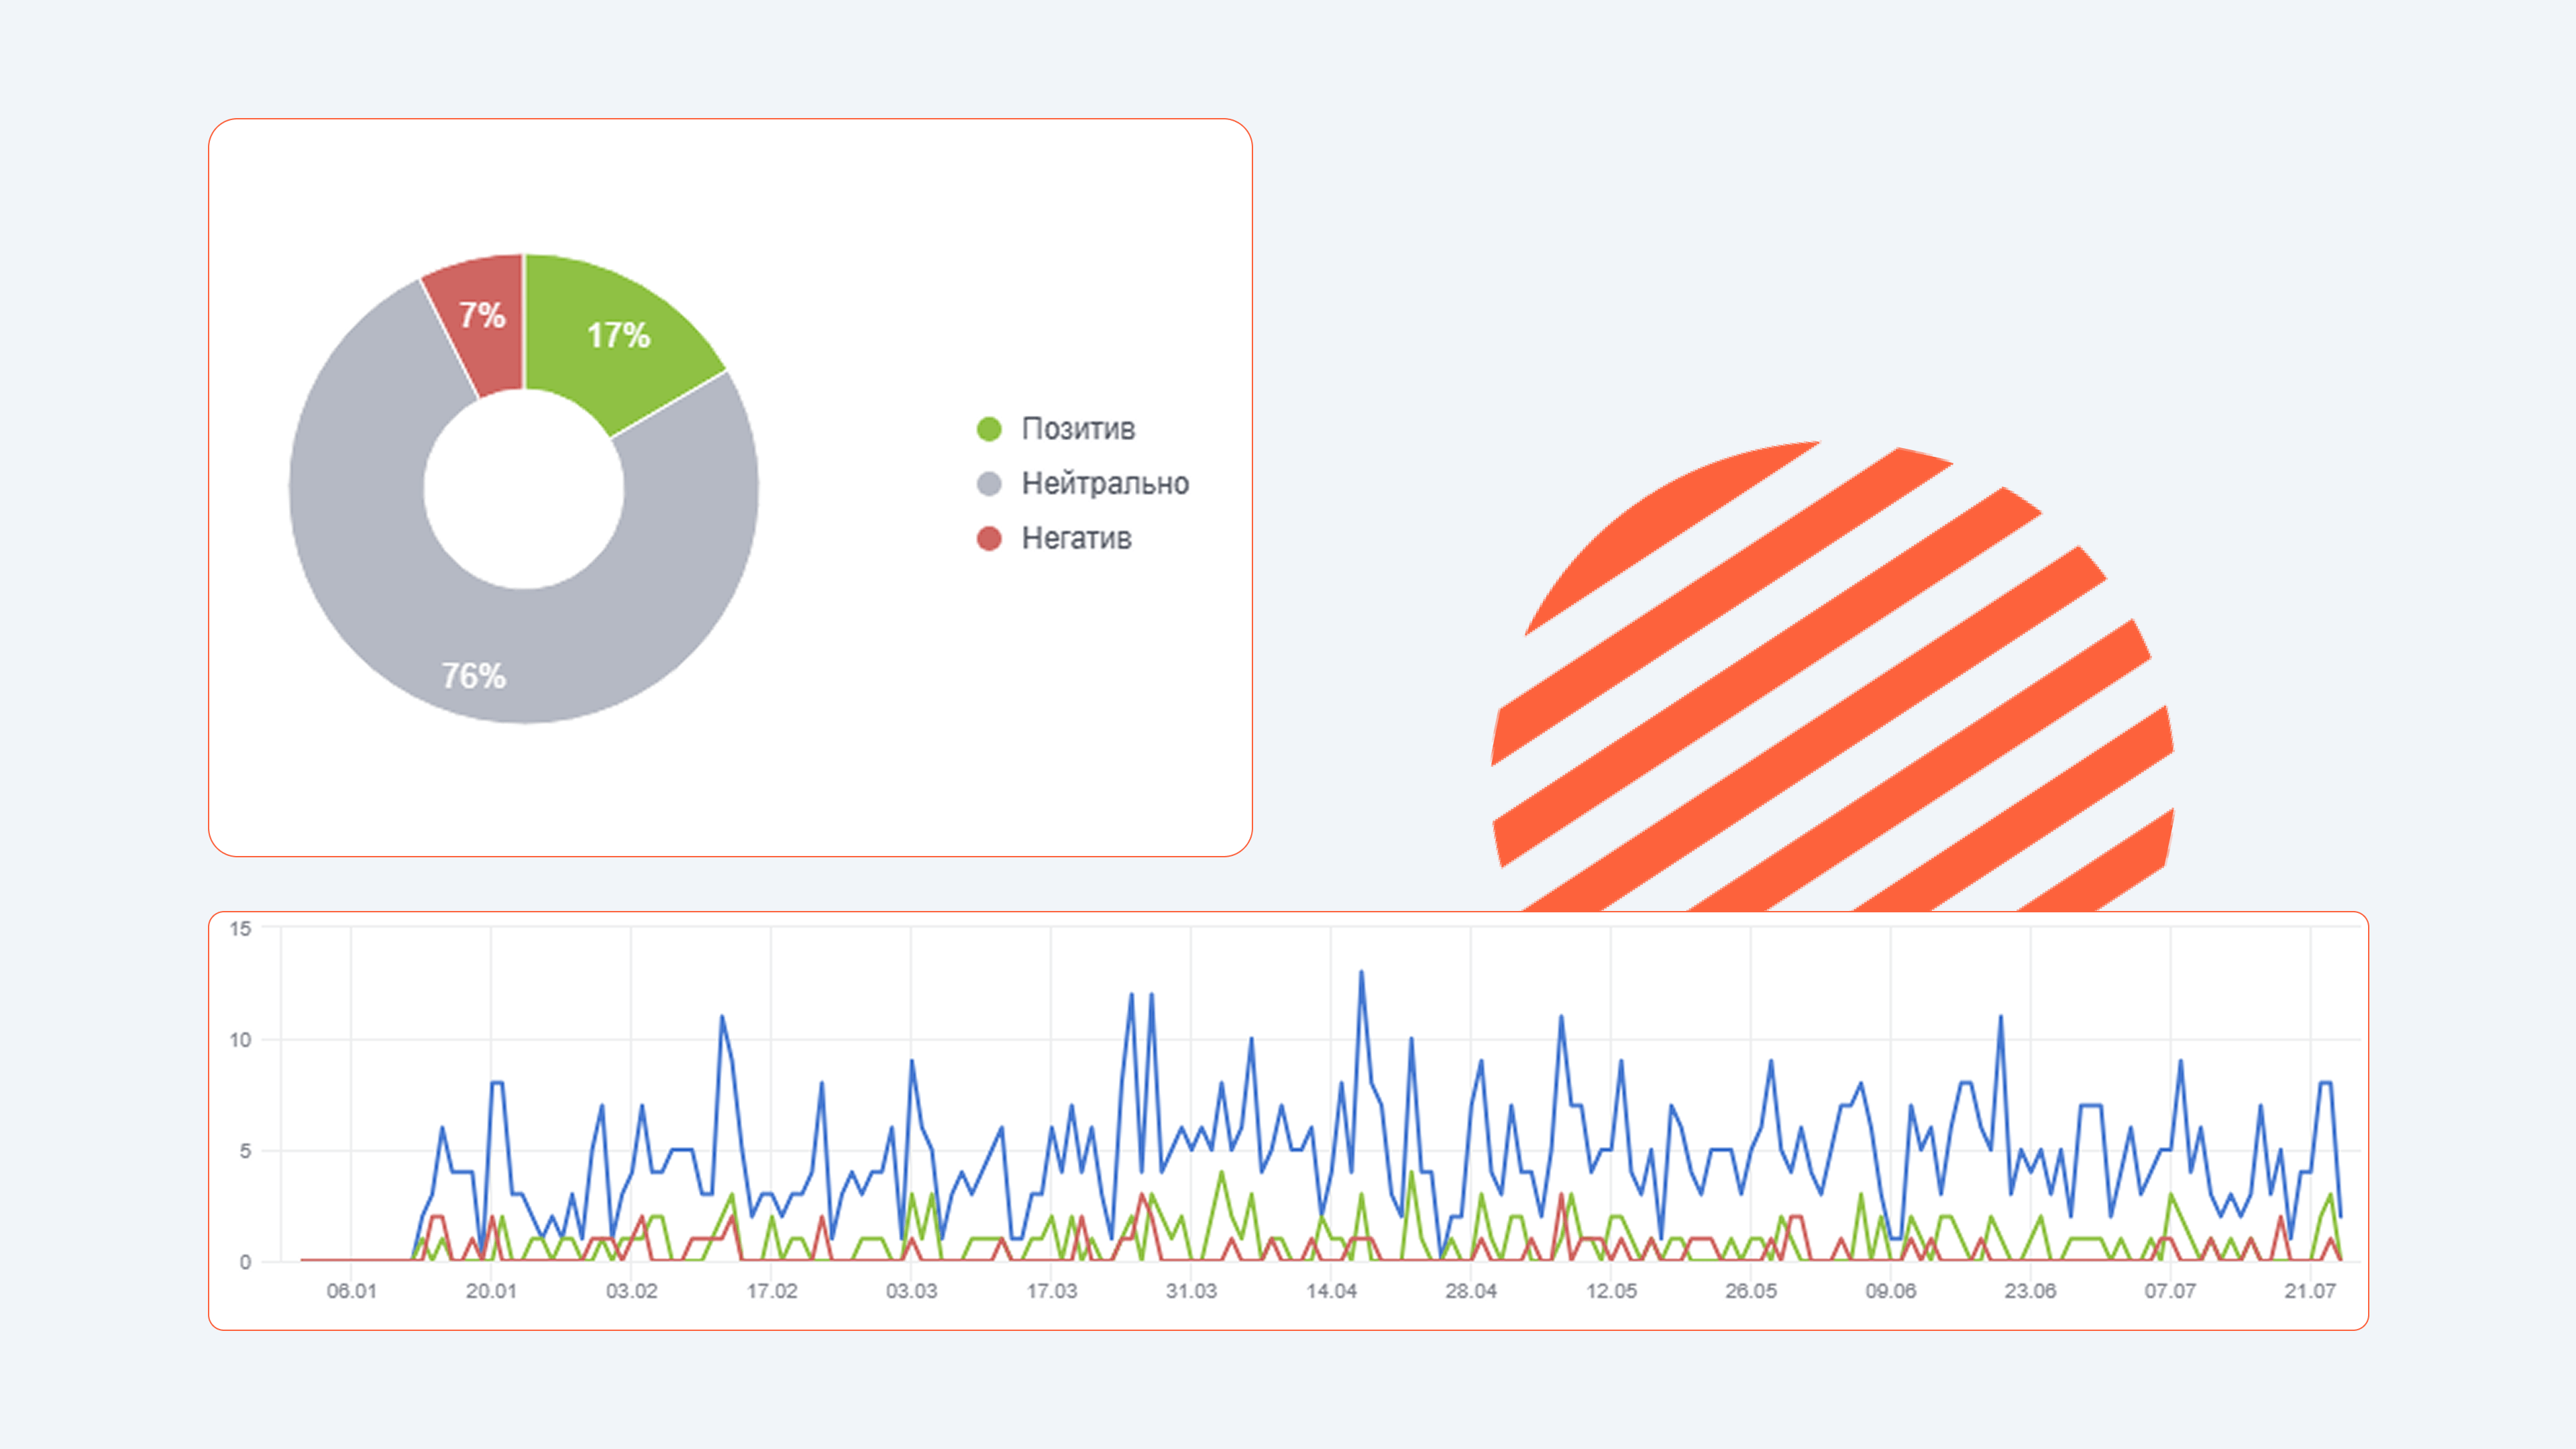
Task: Click the Негатив legend label
Action: 1076,539
